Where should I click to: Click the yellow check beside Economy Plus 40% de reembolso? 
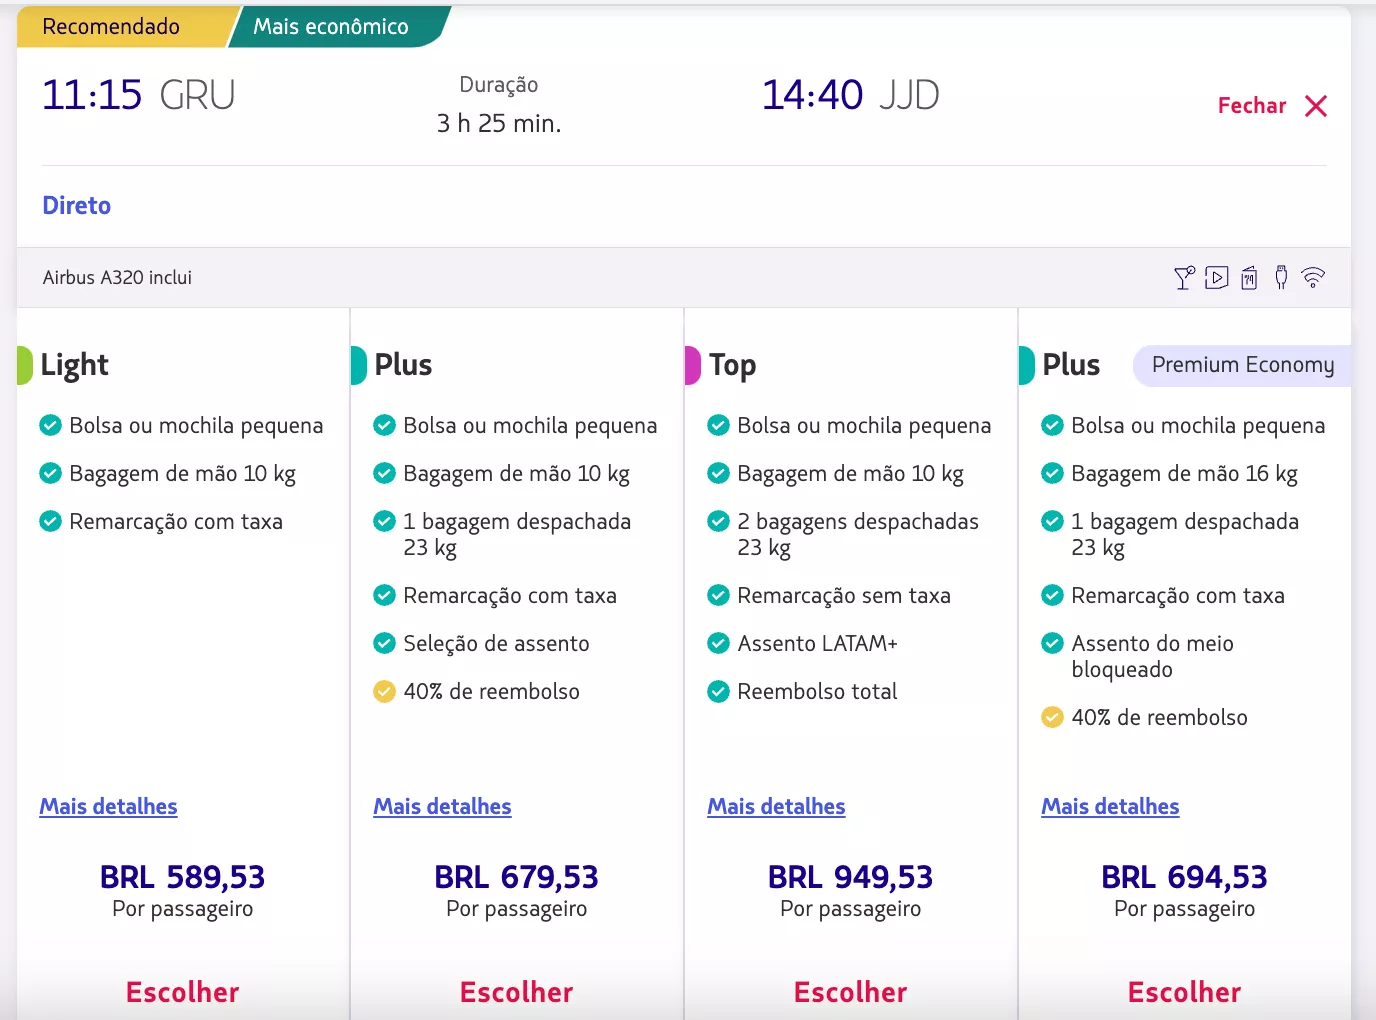(384, 691)
